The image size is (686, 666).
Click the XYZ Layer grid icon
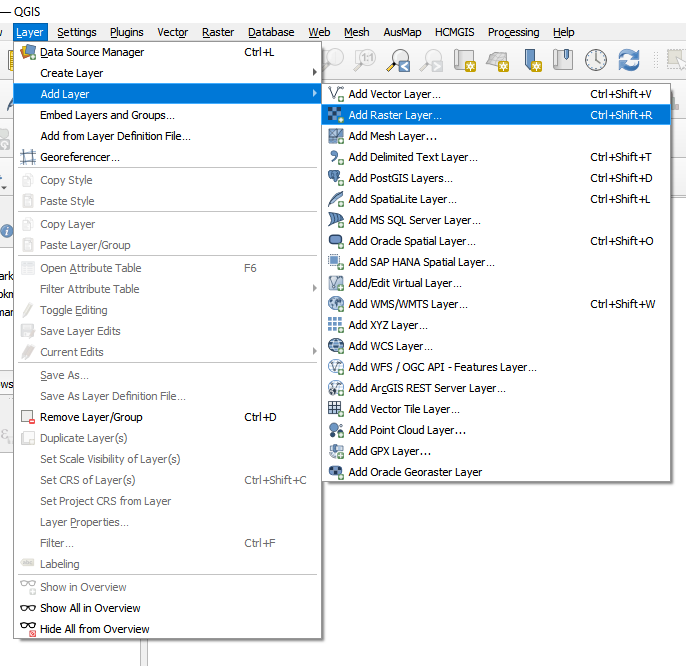tap(336, 325)
